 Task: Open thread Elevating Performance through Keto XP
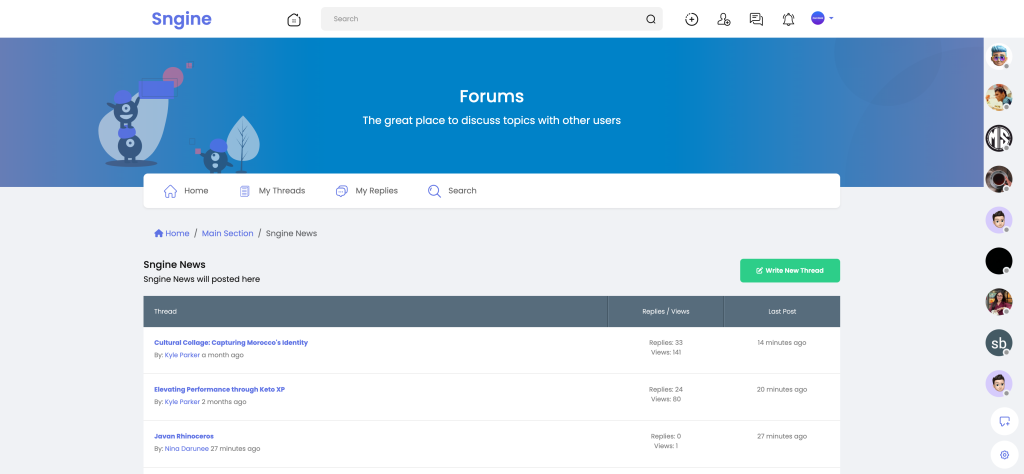tap(219, 390)
